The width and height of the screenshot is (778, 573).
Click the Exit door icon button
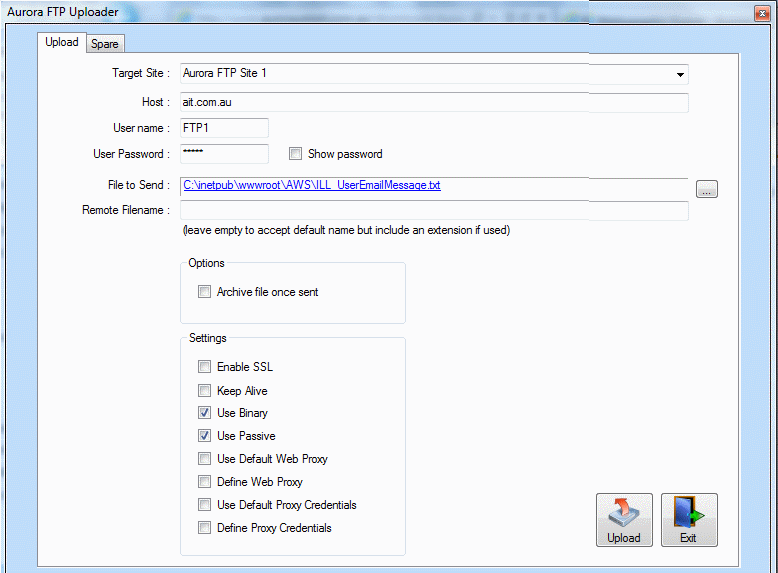(689, 520)
